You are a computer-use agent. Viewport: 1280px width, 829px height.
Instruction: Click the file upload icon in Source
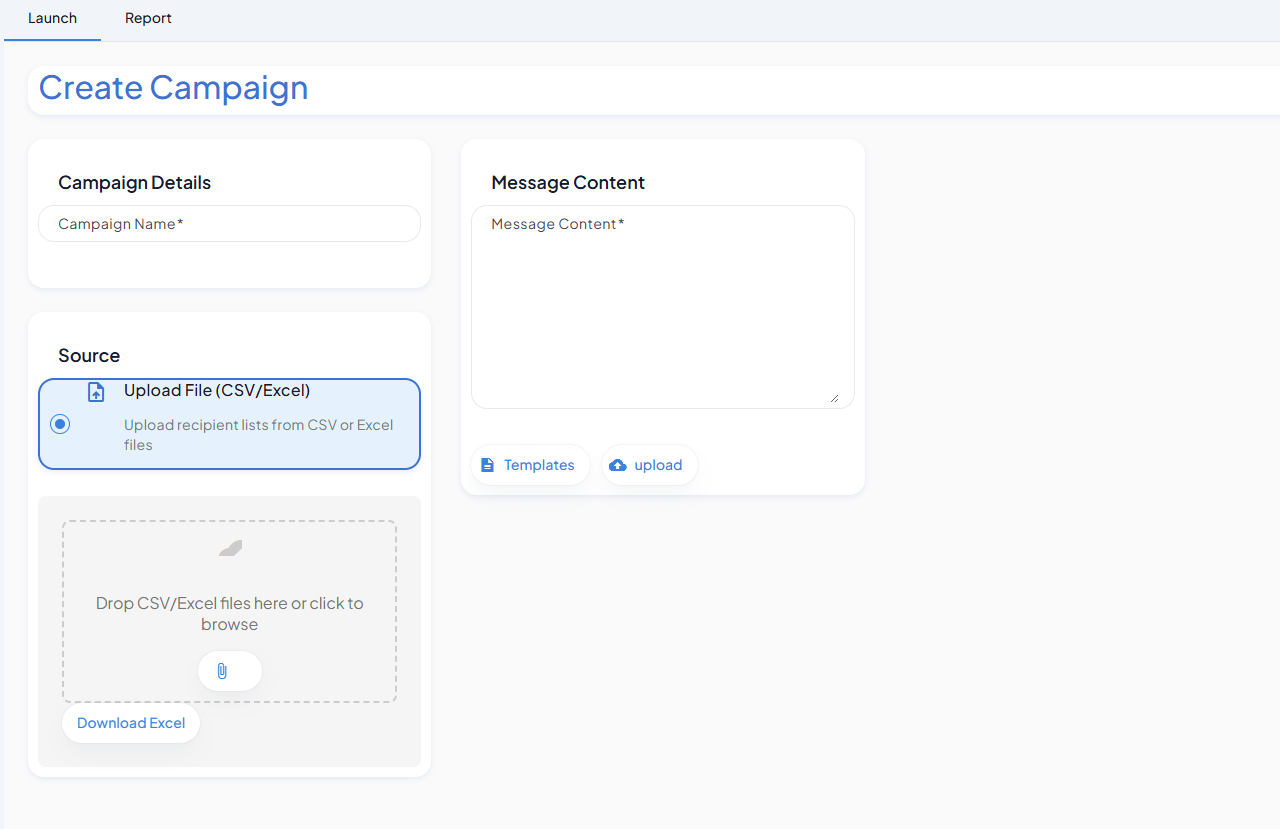click(x=96, y=392)
